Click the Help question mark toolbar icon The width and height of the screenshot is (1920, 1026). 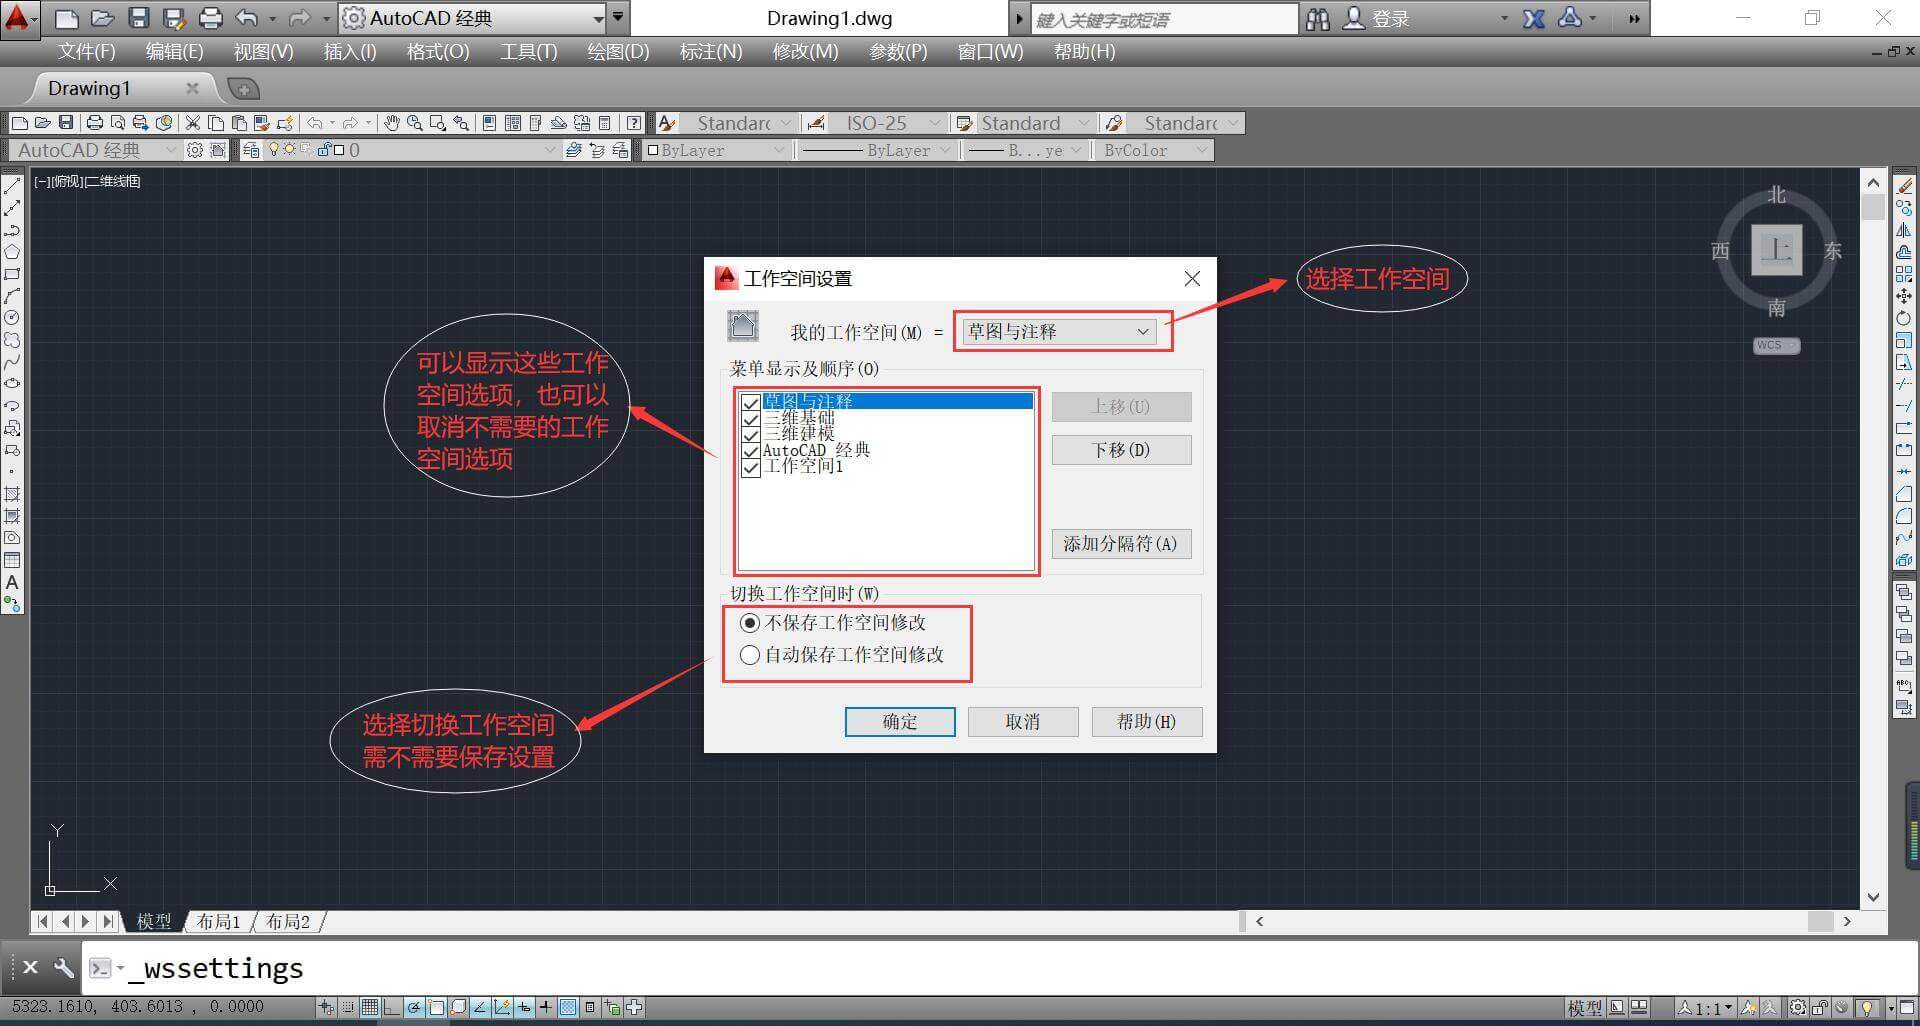(633, 123)
